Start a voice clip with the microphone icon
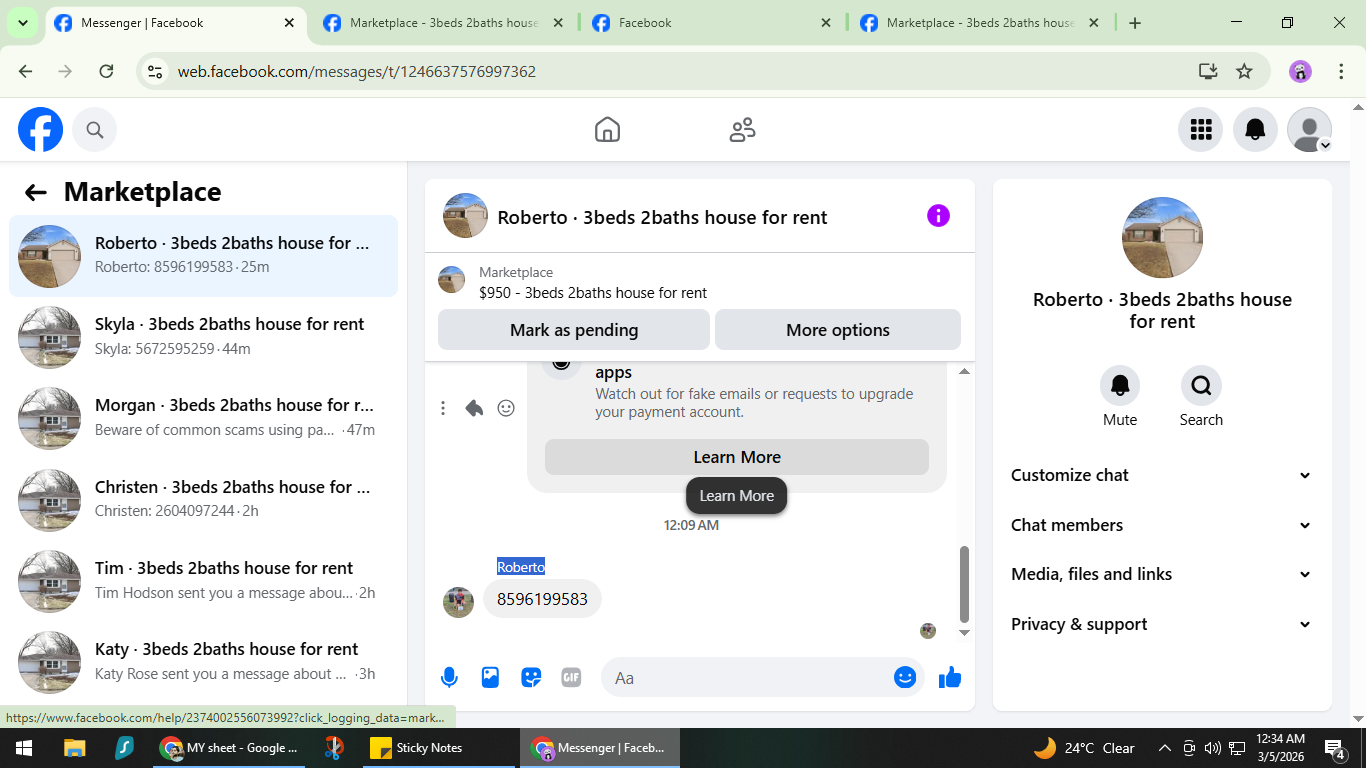The width and height of the screenshot is (1366, 768). pos(449,677)
